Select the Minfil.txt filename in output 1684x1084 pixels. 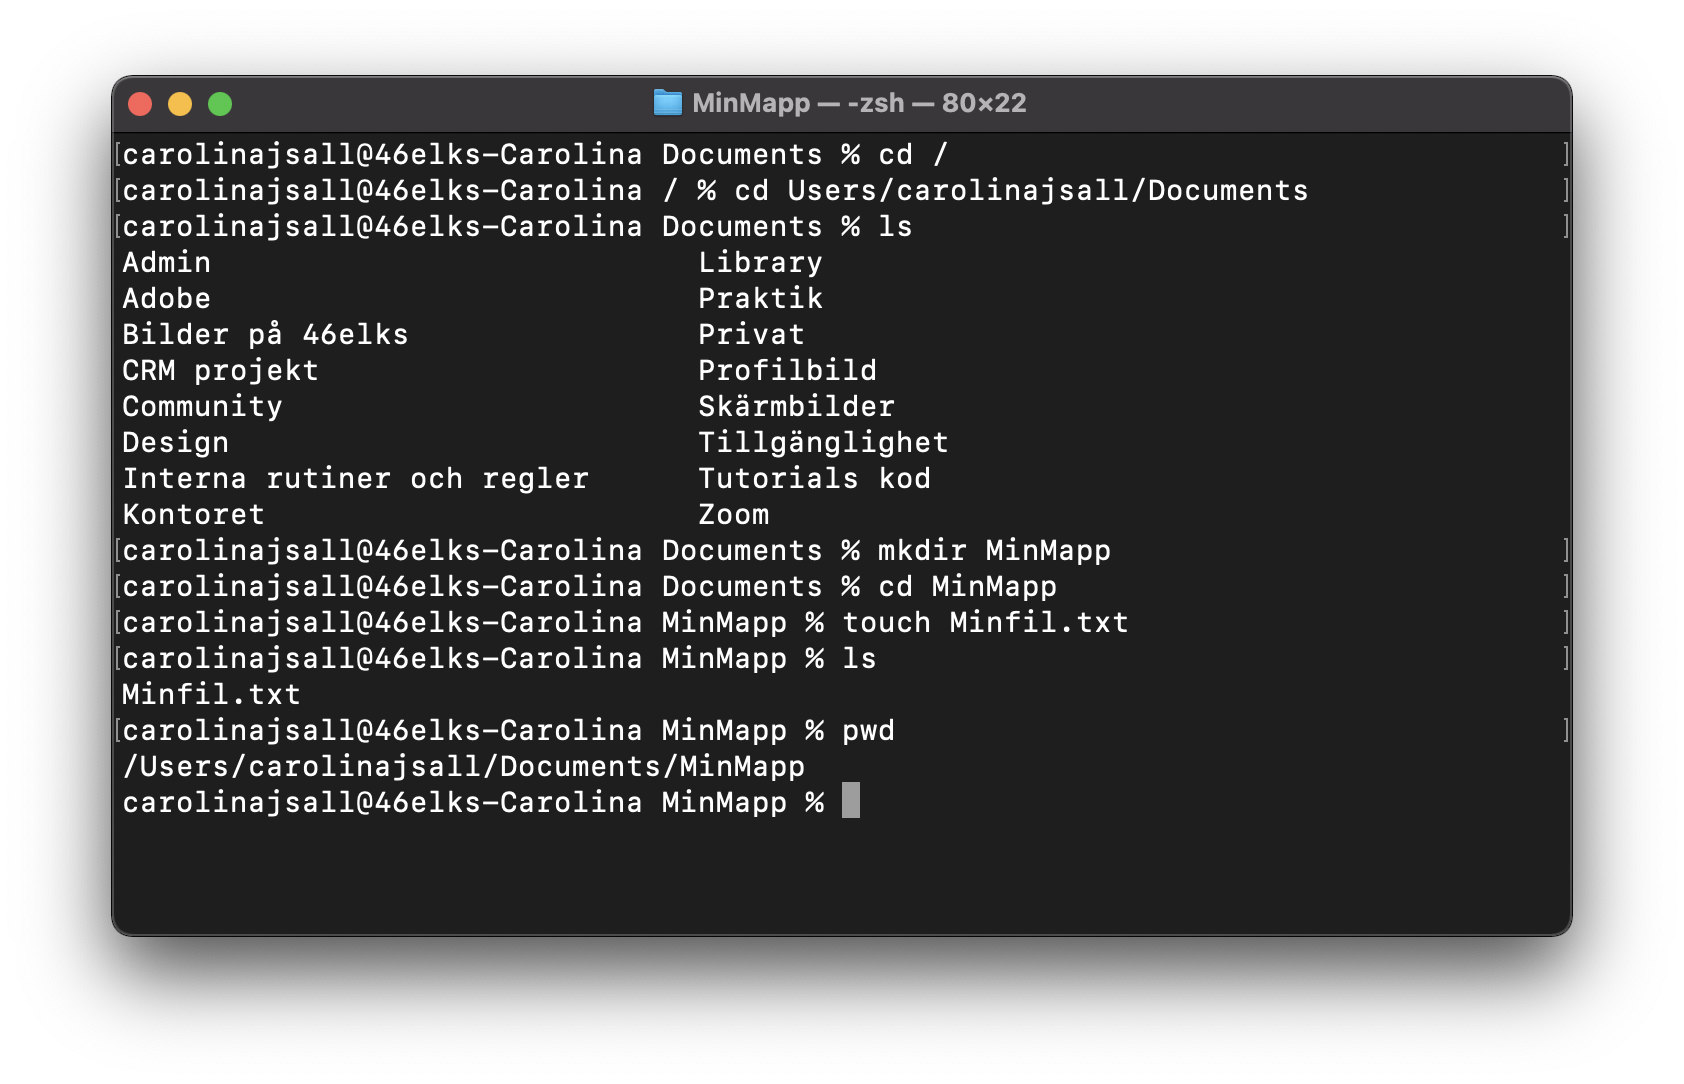[209, 693]
